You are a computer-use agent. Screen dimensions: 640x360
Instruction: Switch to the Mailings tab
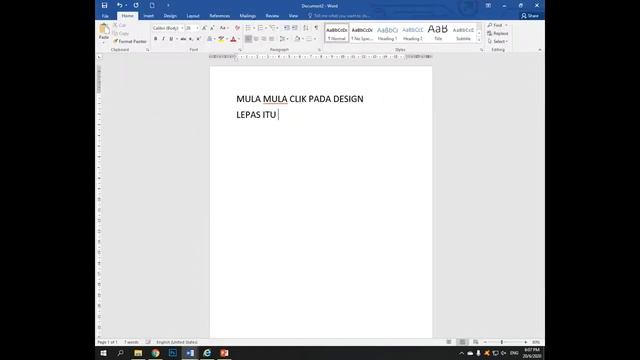[x=248, y=16]
